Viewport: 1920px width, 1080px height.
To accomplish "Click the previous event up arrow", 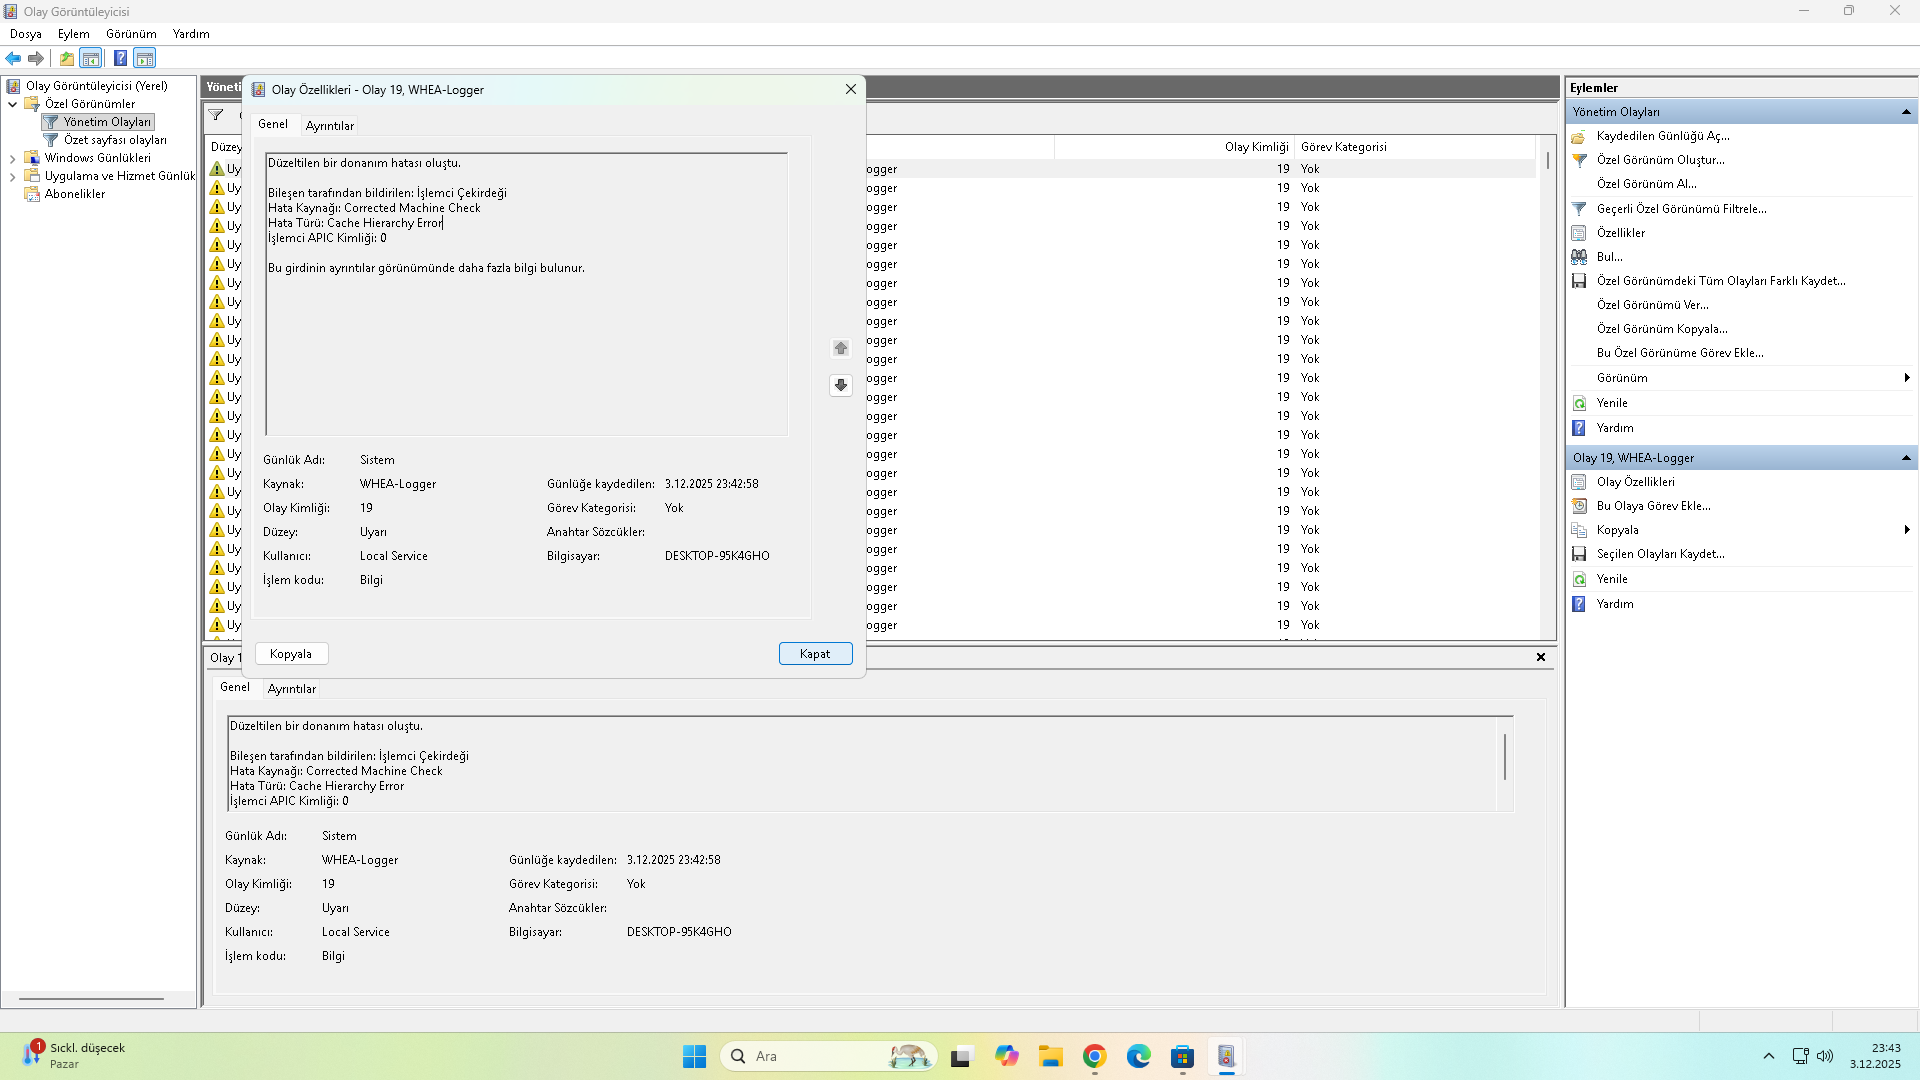I will click(x=841, y=348).
